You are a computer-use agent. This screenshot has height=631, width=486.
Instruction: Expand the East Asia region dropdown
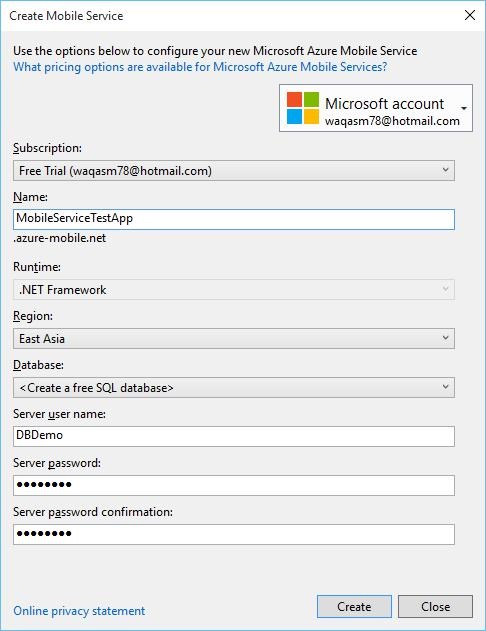[x=234, y=338]
